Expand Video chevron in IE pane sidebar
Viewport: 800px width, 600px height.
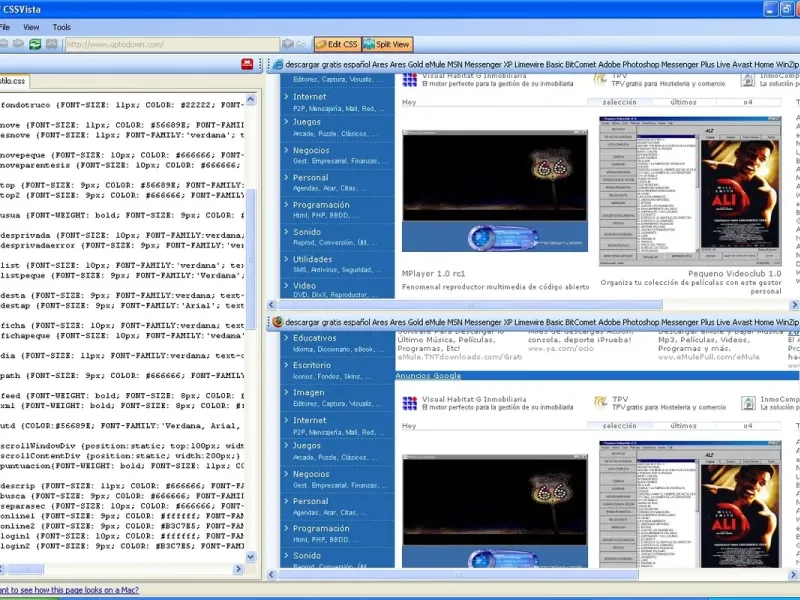click(x=286, y=285)
